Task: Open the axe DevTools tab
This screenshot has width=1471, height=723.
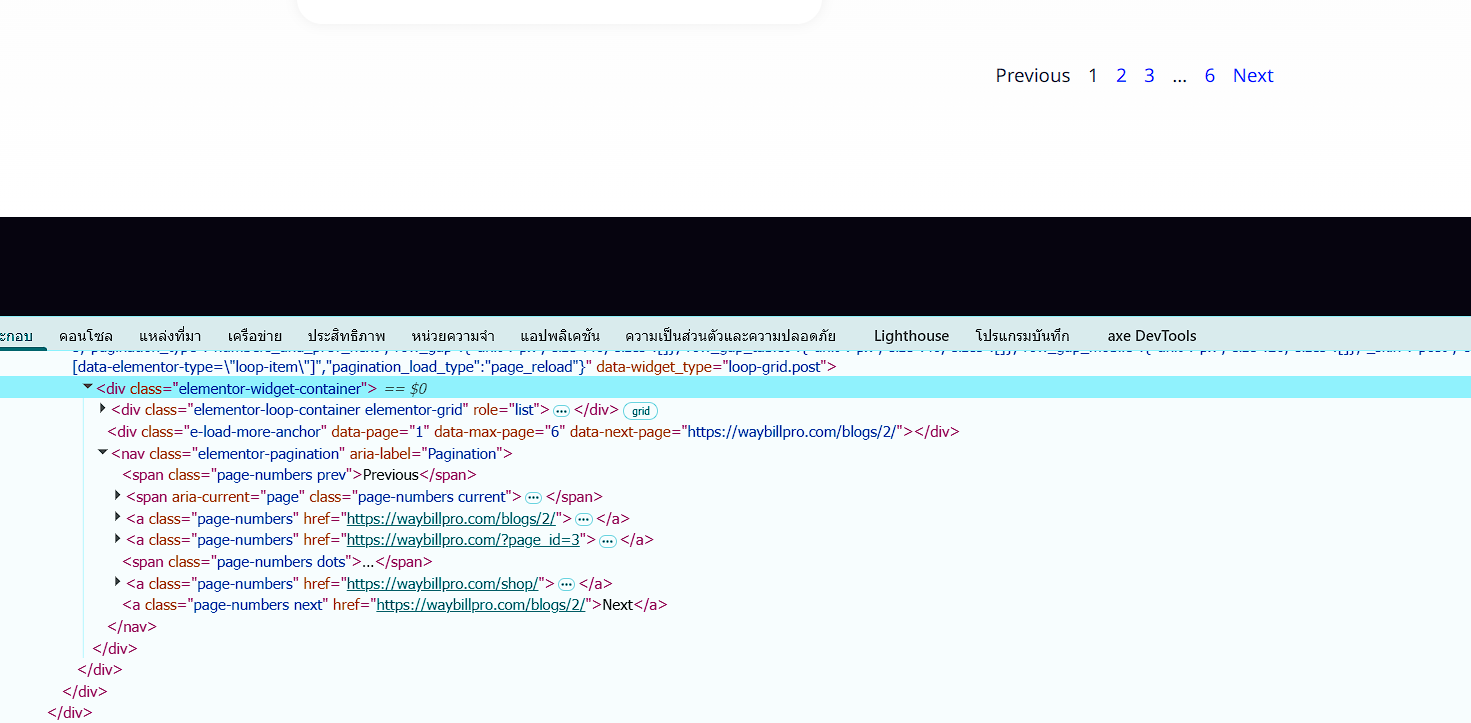Action: 1151,336
